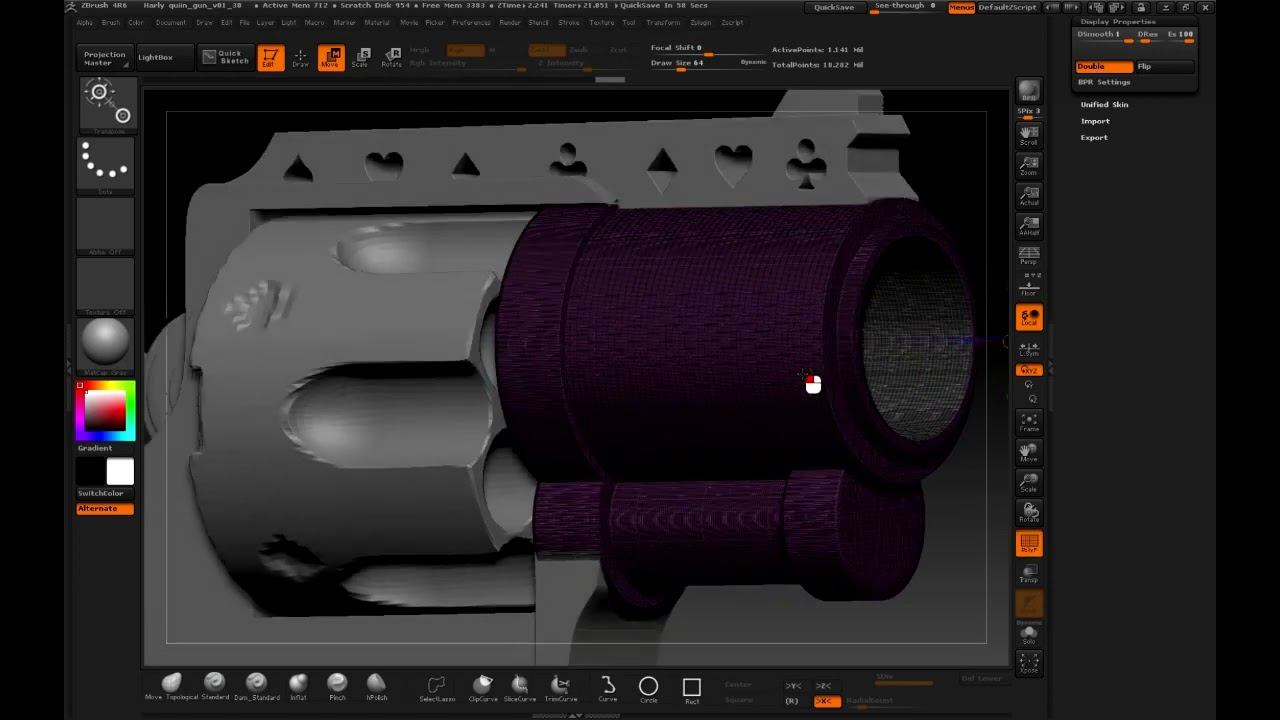Open the MatCap Gray material selector
The height and width of the screenshot is (720, 1280).
[105, 345]
